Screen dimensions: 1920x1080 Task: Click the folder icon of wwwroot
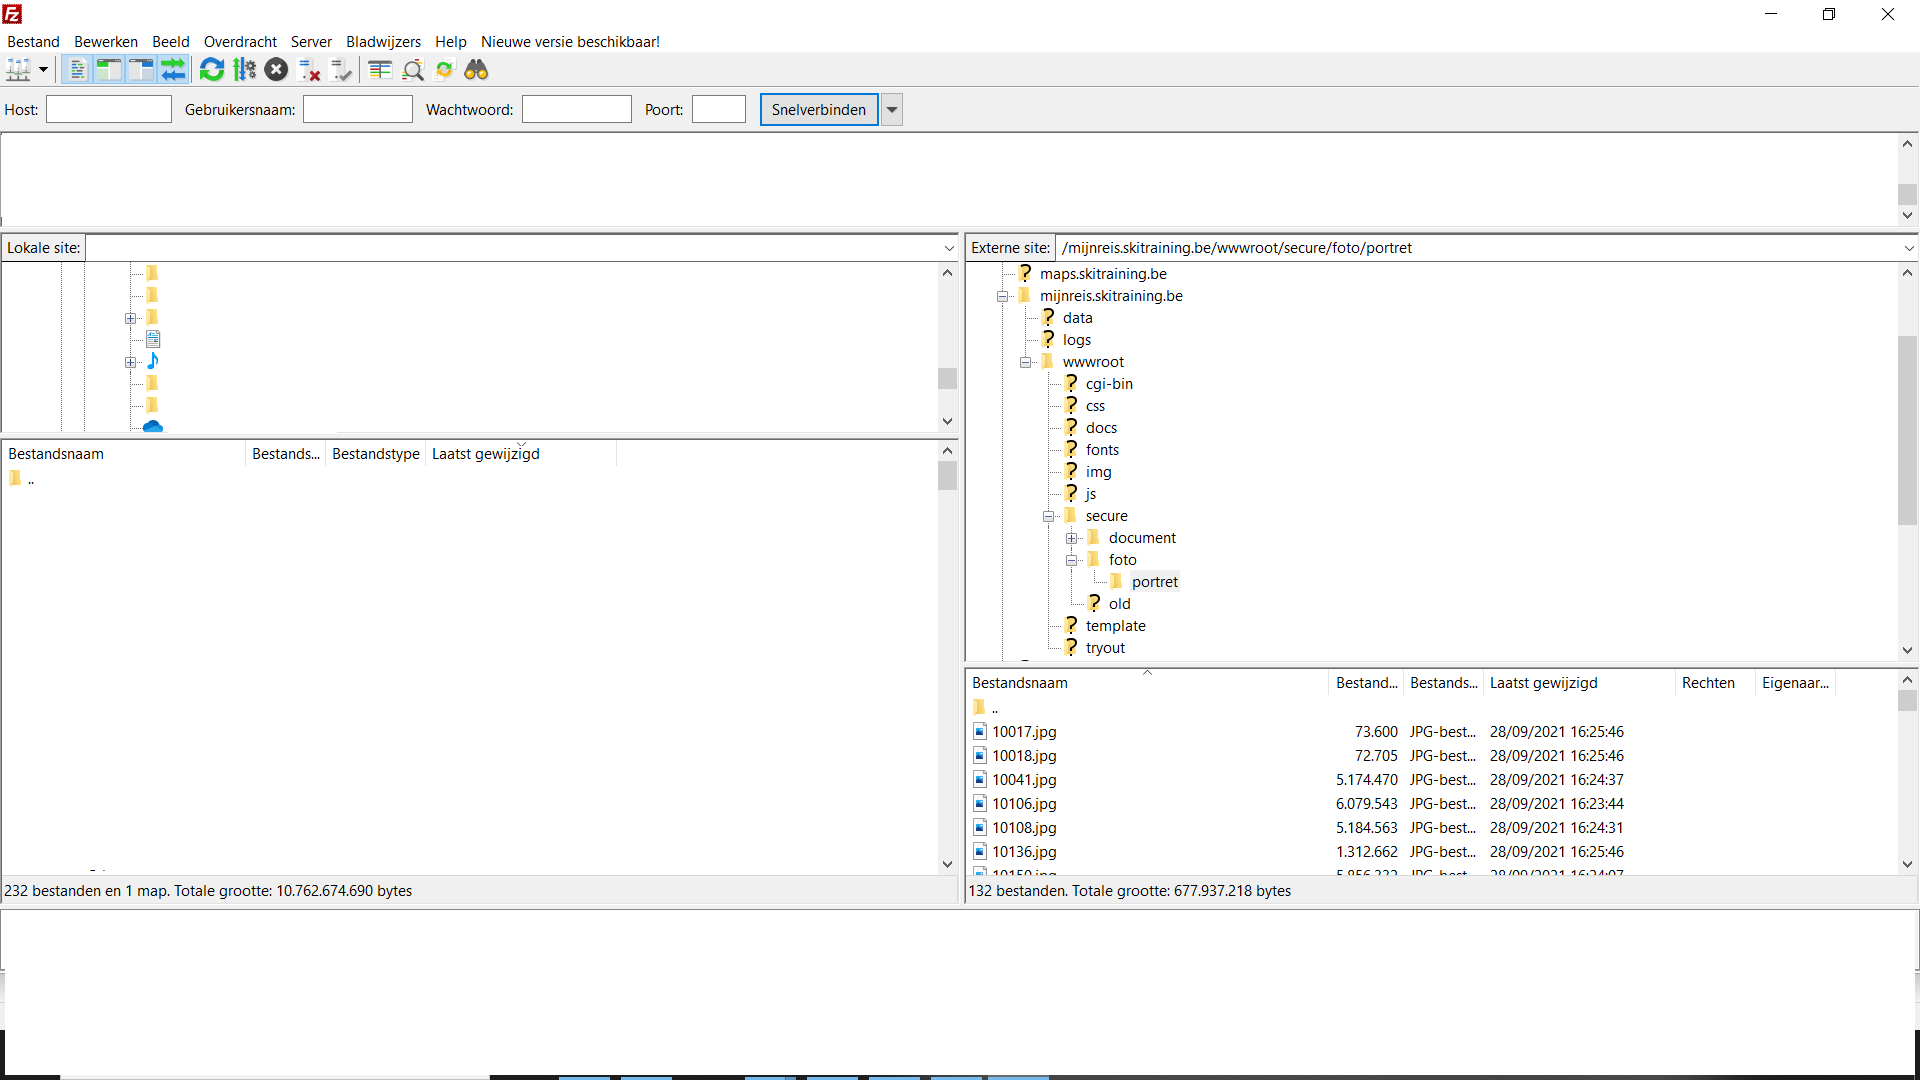[1047, 362]
